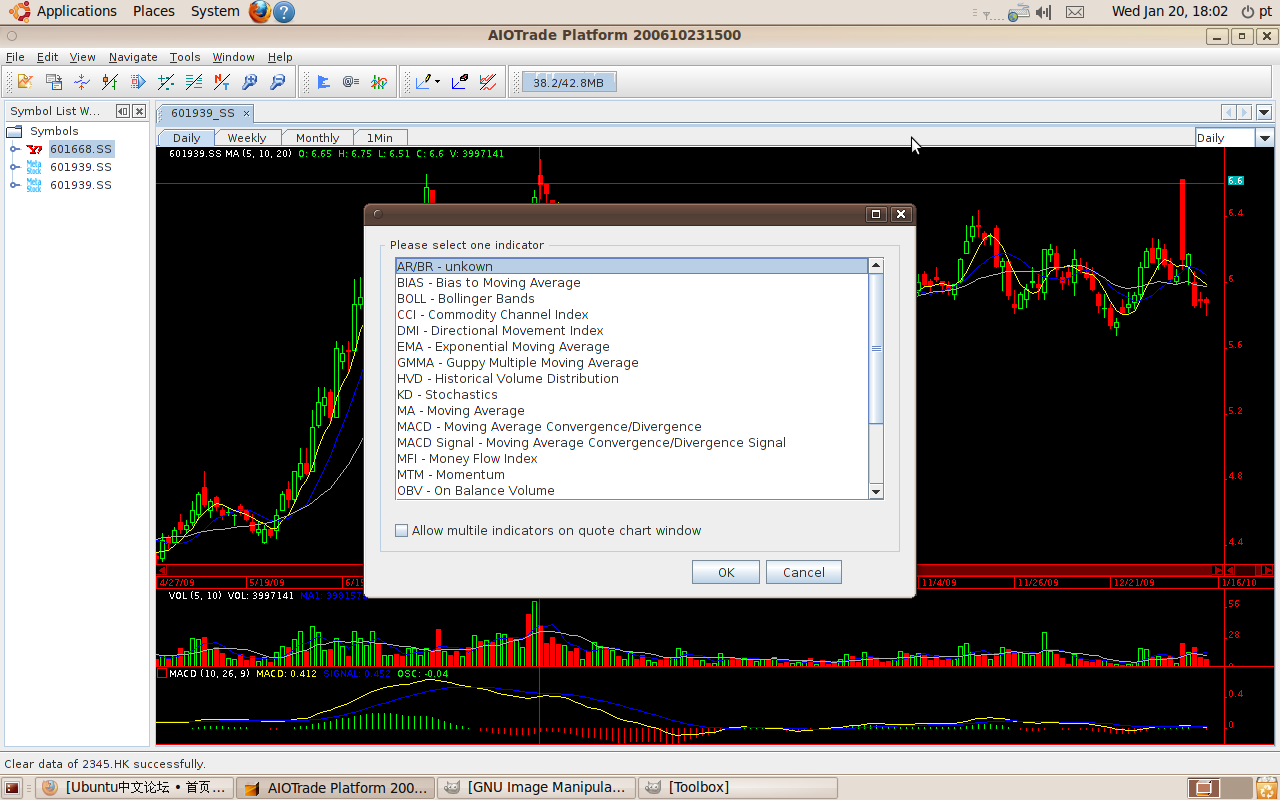Select 'OBV - On Balance Volume' indicator

632,491
